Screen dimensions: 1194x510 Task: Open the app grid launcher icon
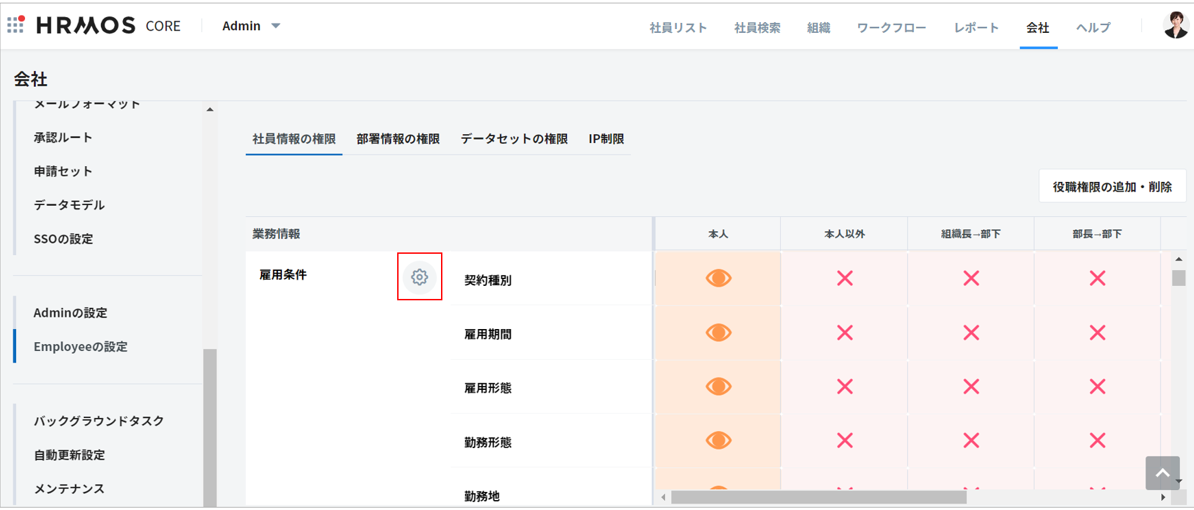[x=15, y=25]
